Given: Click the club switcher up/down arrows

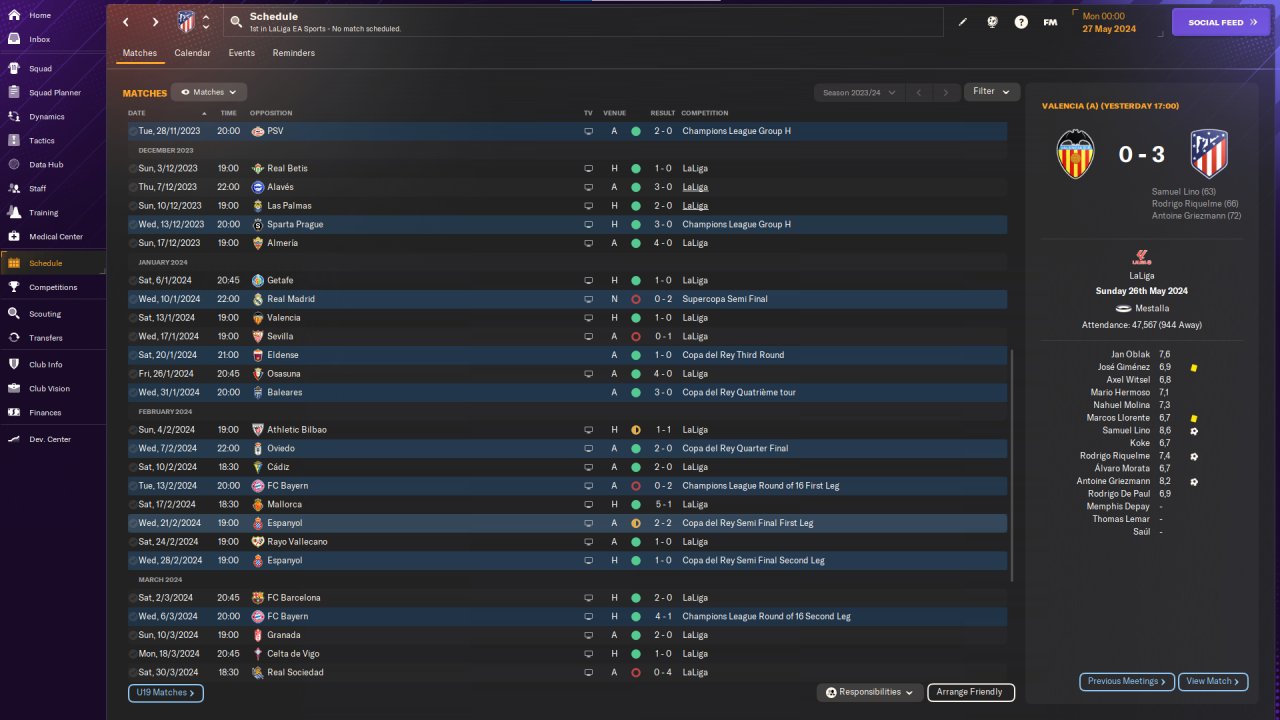Looking at the screenshot, I should (206, 22).
